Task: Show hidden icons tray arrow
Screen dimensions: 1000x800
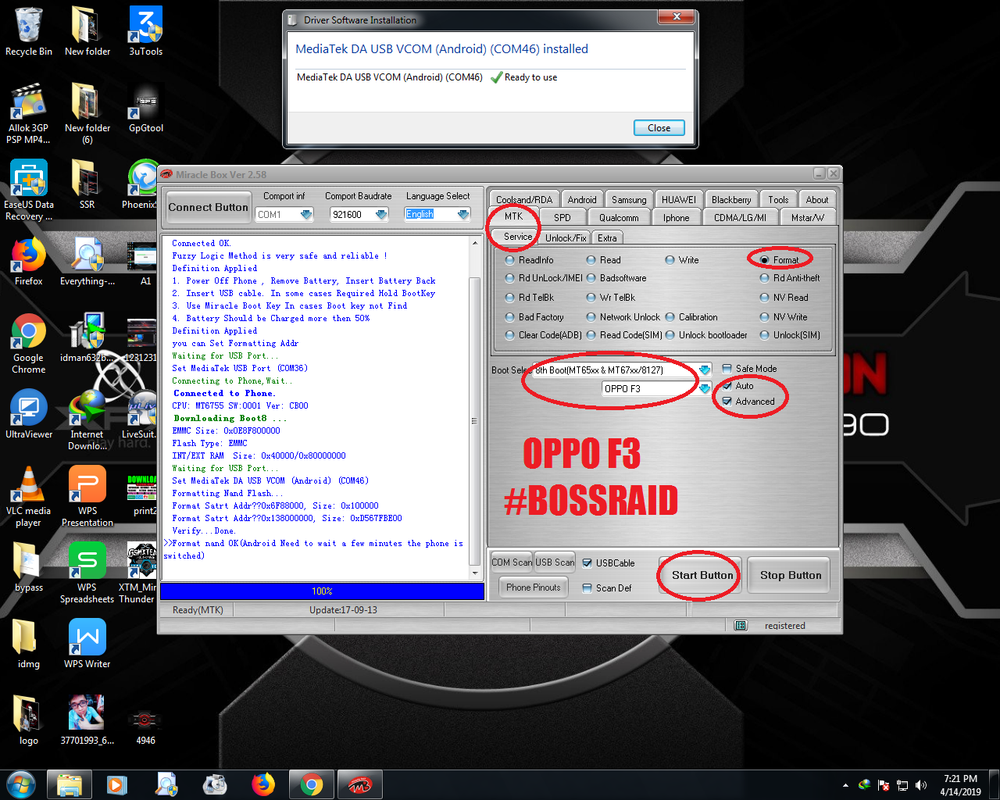Action: coord(846,785)
